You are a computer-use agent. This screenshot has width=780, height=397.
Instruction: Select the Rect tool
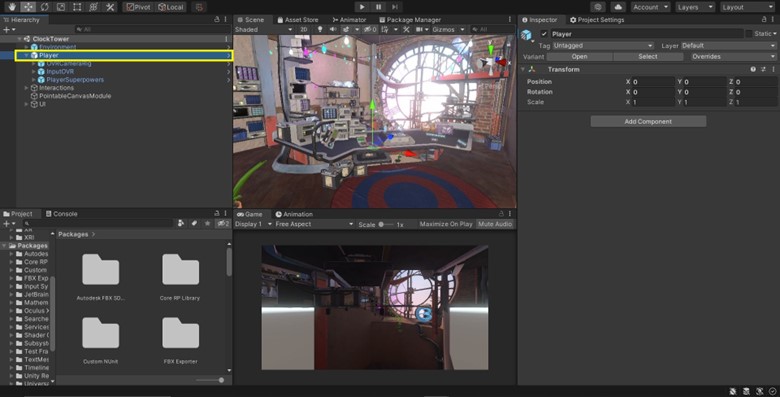pyautogui.click(x=77, y=7)
